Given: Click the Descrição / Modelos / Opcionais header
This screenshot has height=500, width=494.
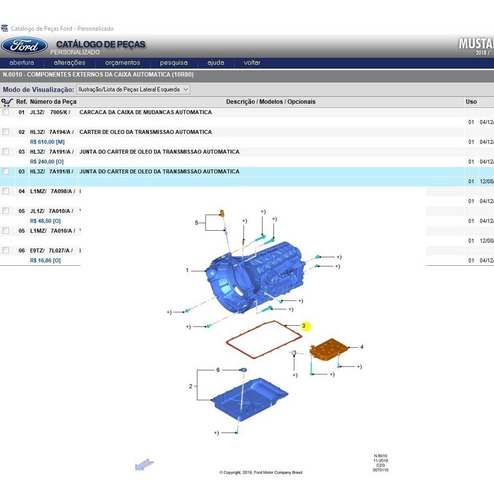Looking at the screenshot, I should click(271, 102).
